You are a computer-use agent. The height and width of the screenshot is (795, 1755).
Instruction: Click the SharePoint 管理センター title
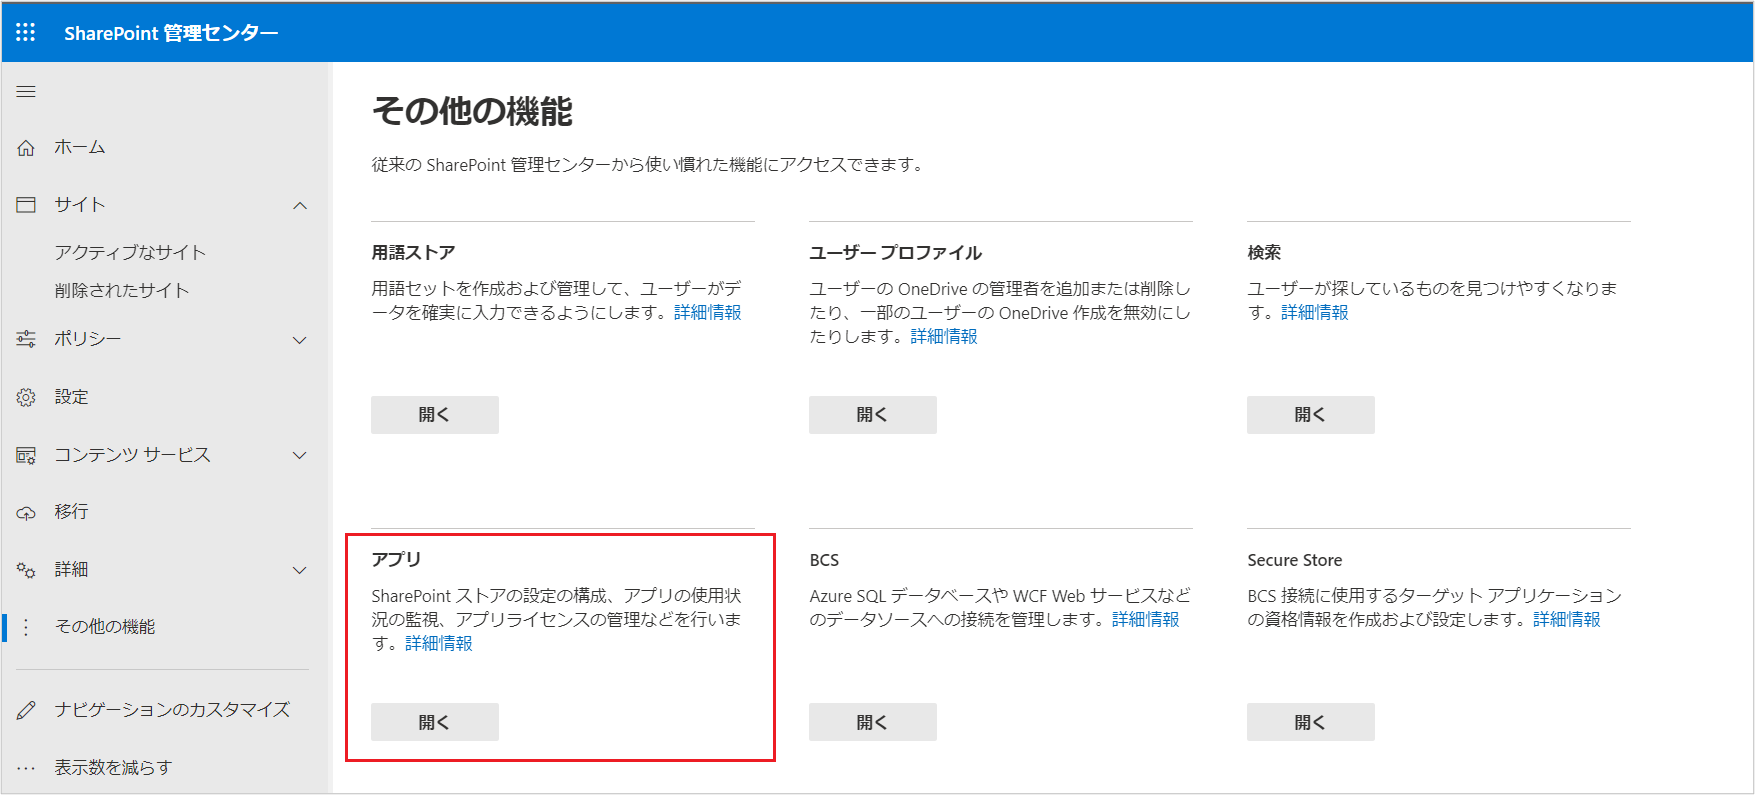[x=171, y=33]
